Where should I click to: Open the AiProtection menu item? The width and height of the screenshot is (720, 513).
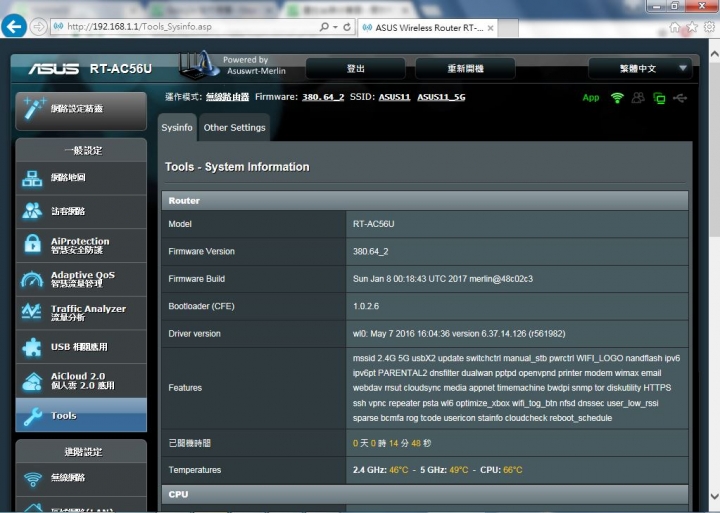[x=81, y=245]
